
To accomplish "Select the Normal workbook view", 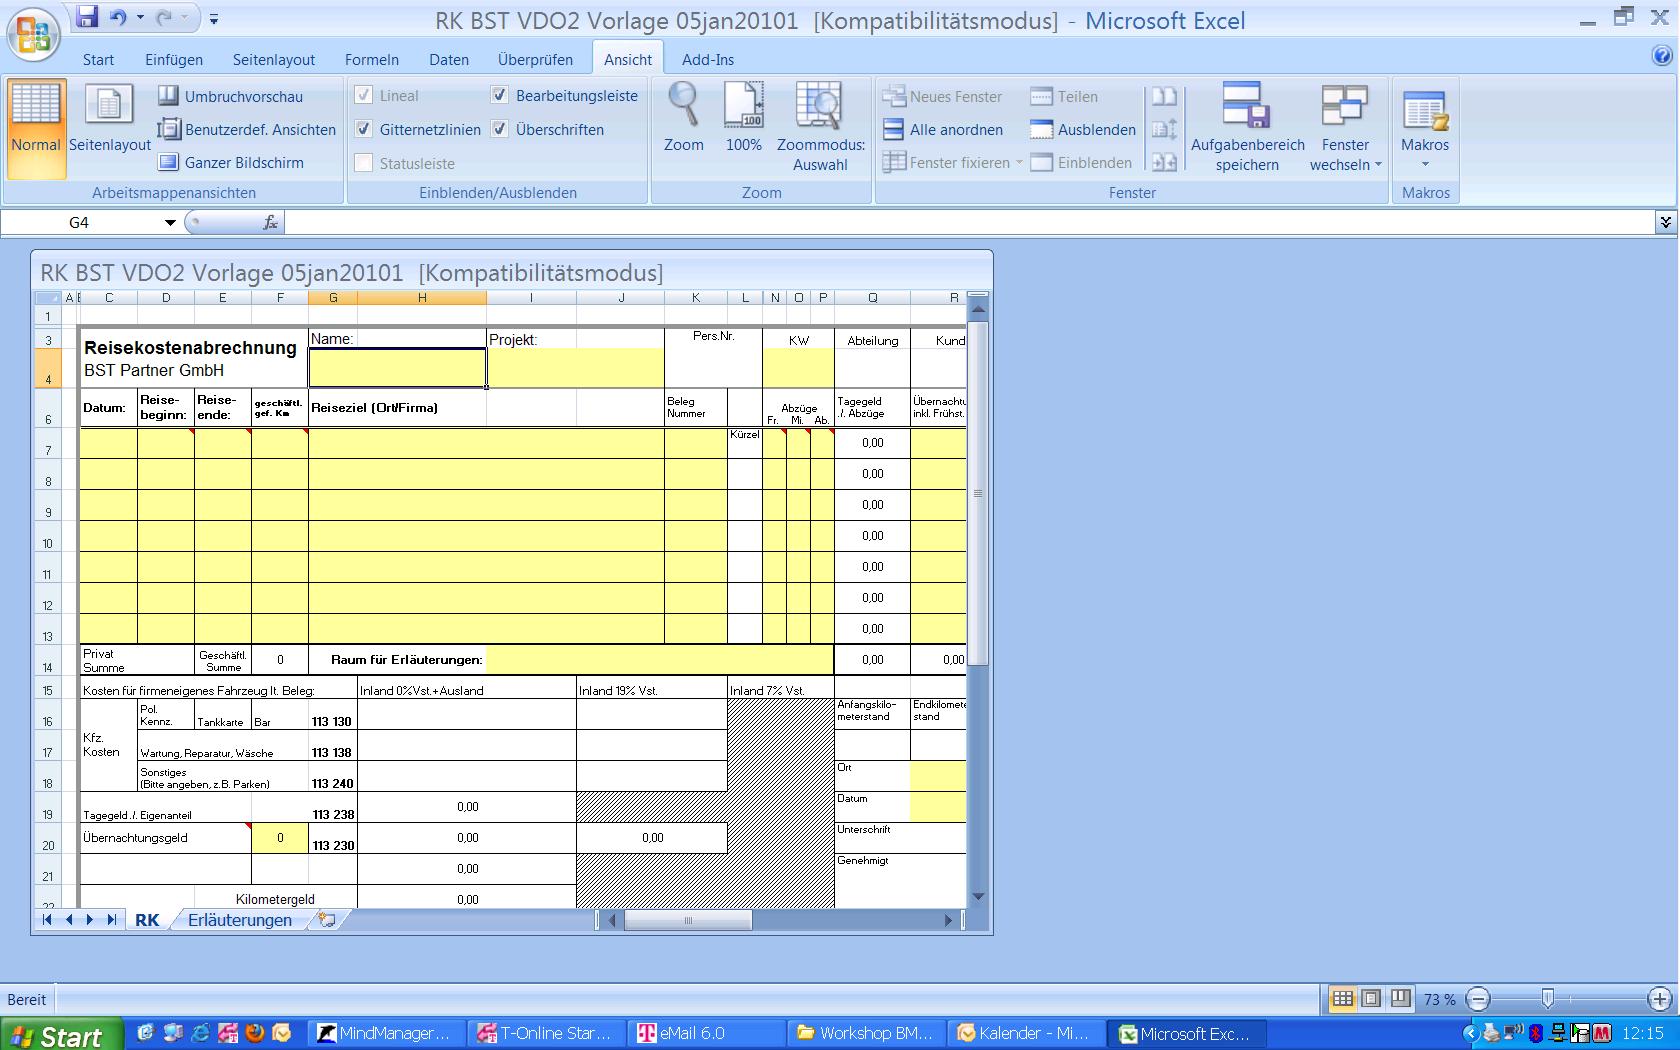I will pyautogui.click(x=36, y=129).
